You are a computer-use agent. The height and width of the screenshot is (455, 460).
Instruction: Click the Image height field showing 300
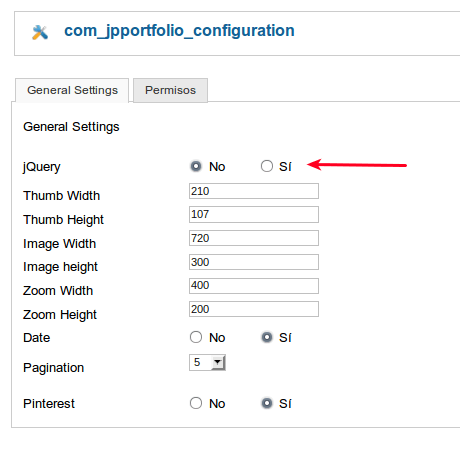click(x=254, y=262)
